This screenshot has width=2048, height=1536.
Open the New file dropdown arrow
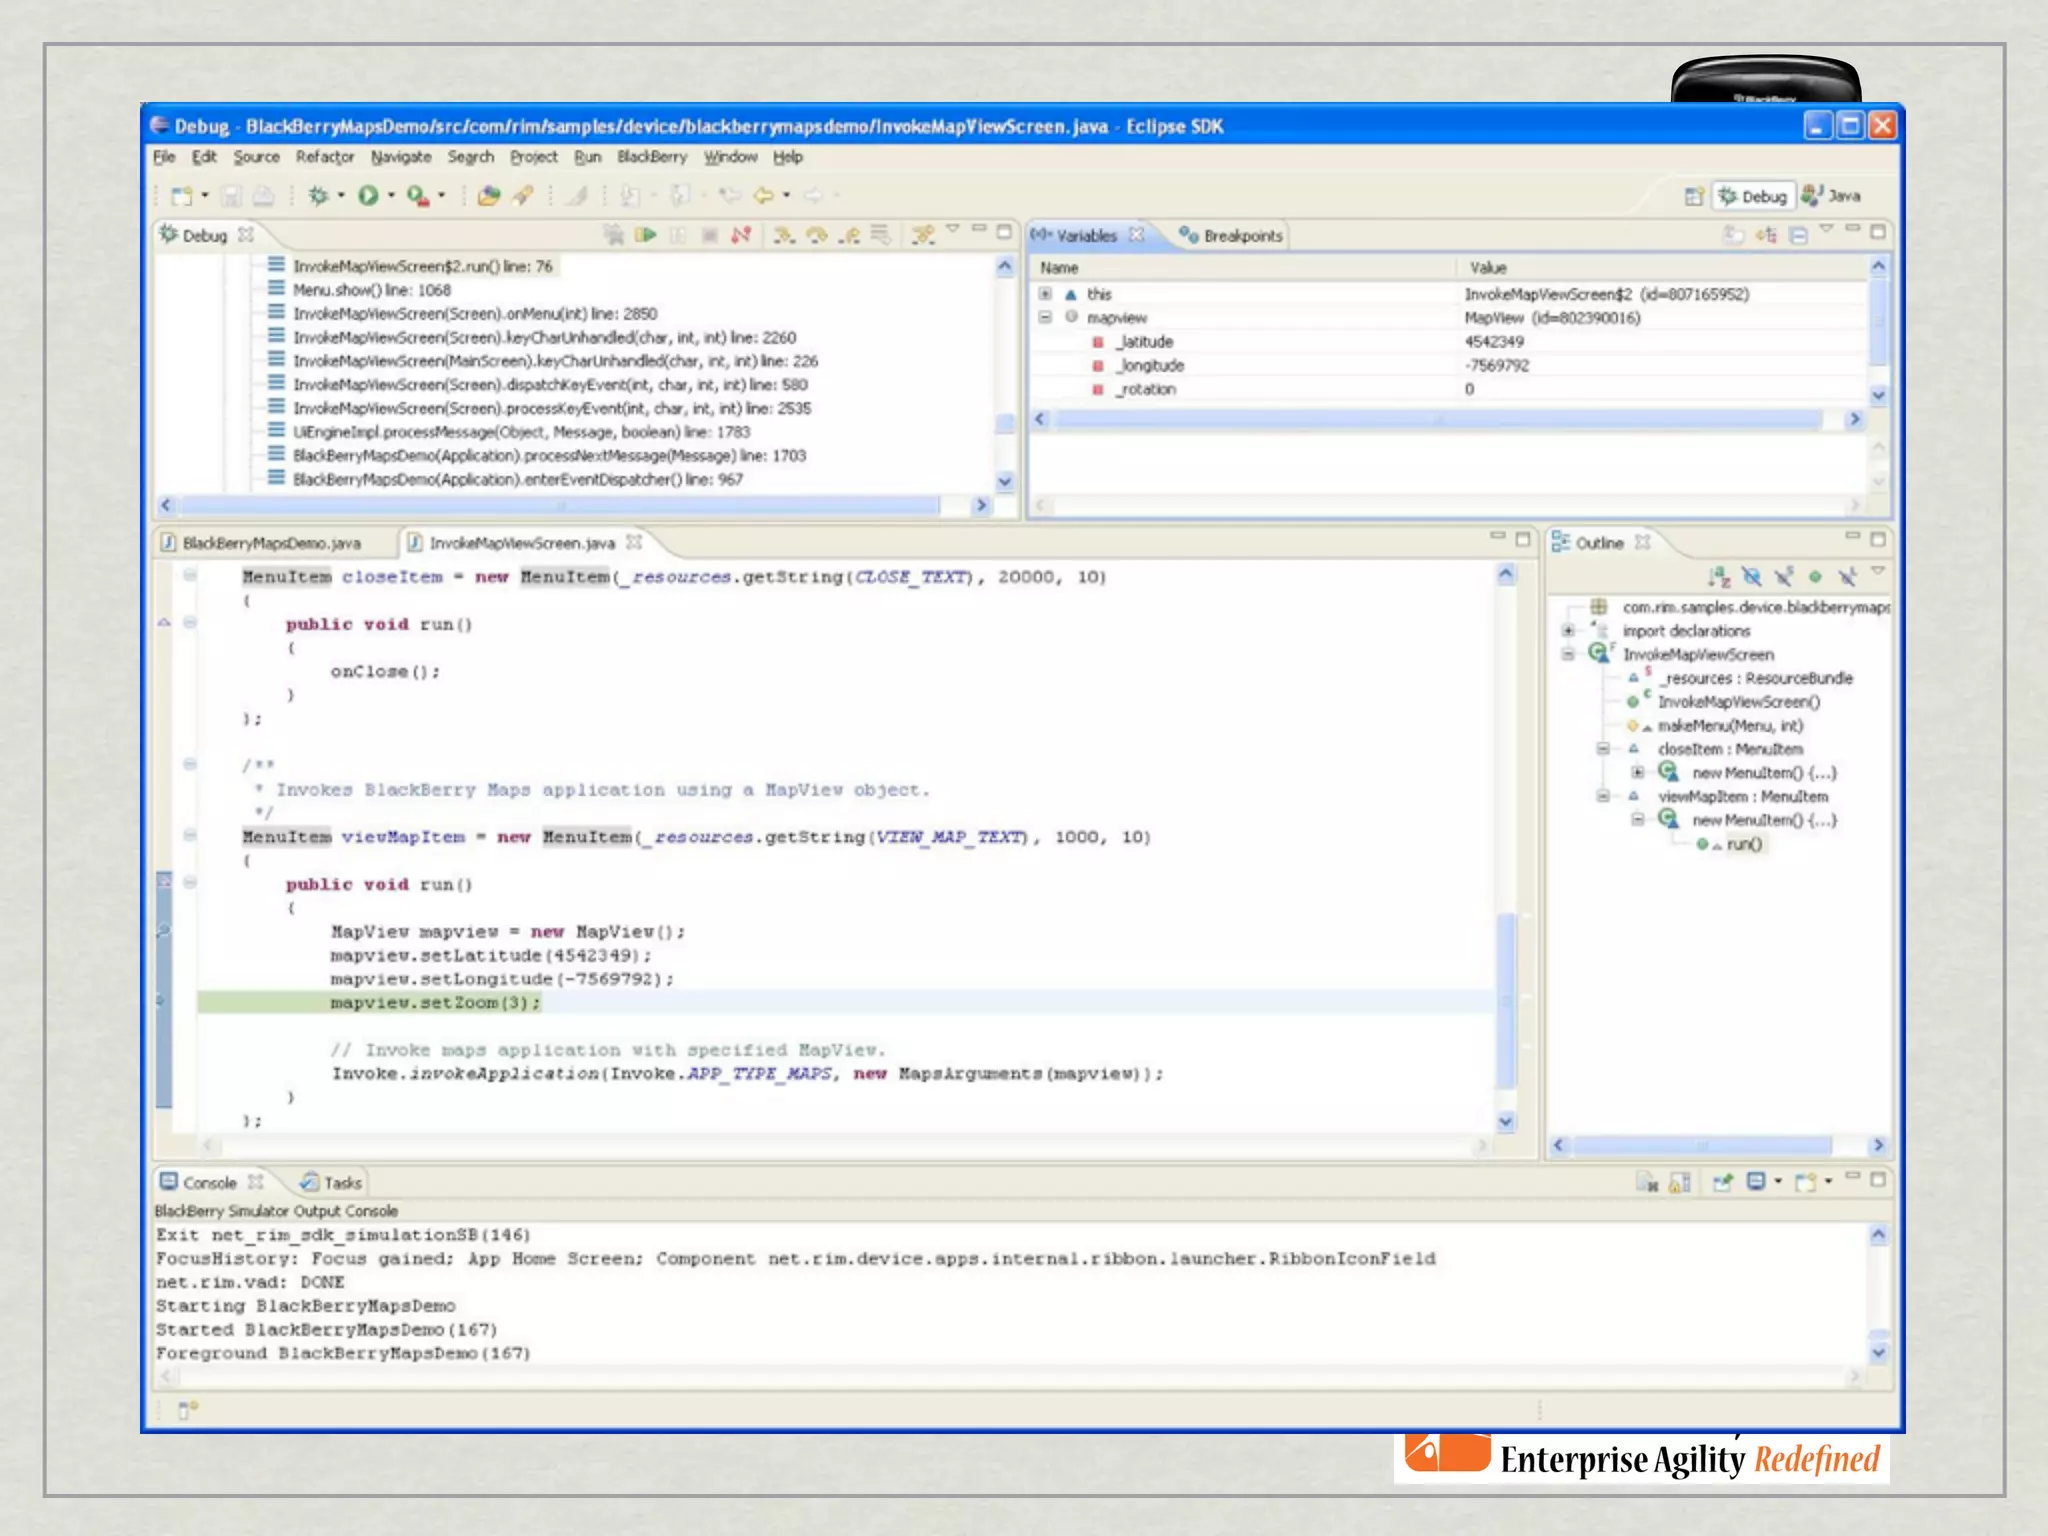[x=205, y=196]
